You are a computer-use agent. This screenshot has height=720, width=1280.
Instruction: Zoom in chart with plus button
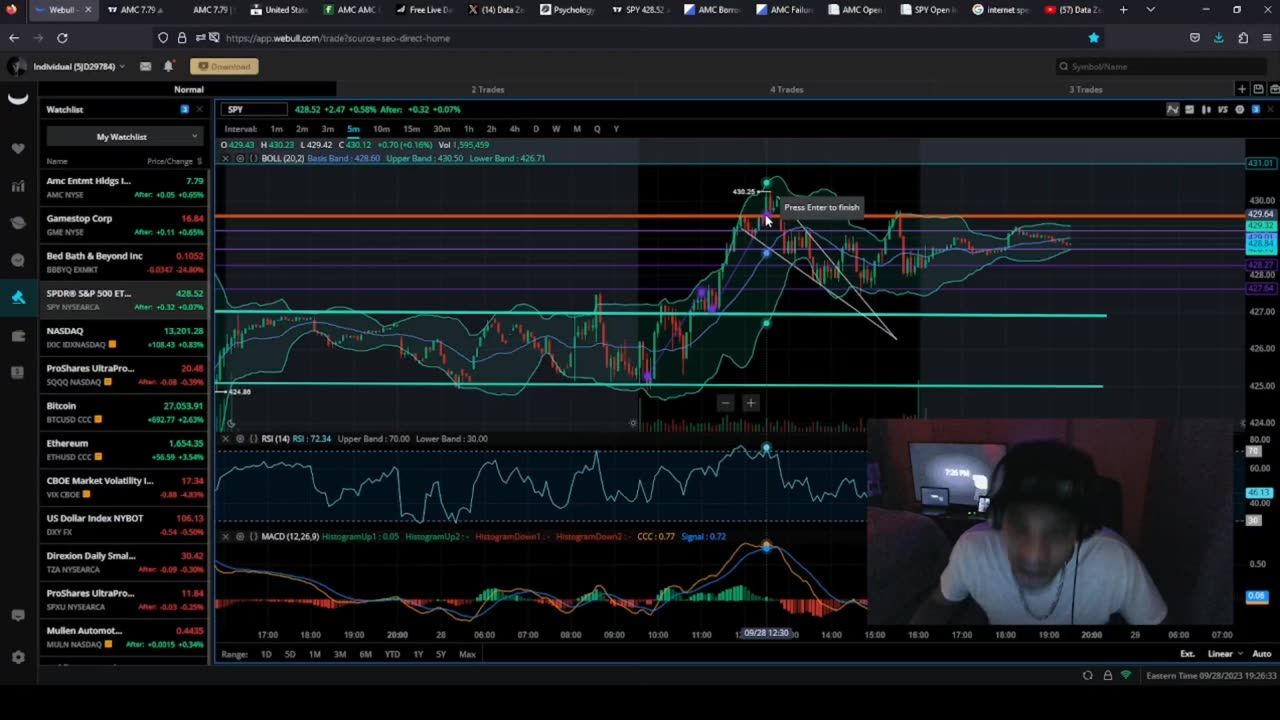coord(751,403)
